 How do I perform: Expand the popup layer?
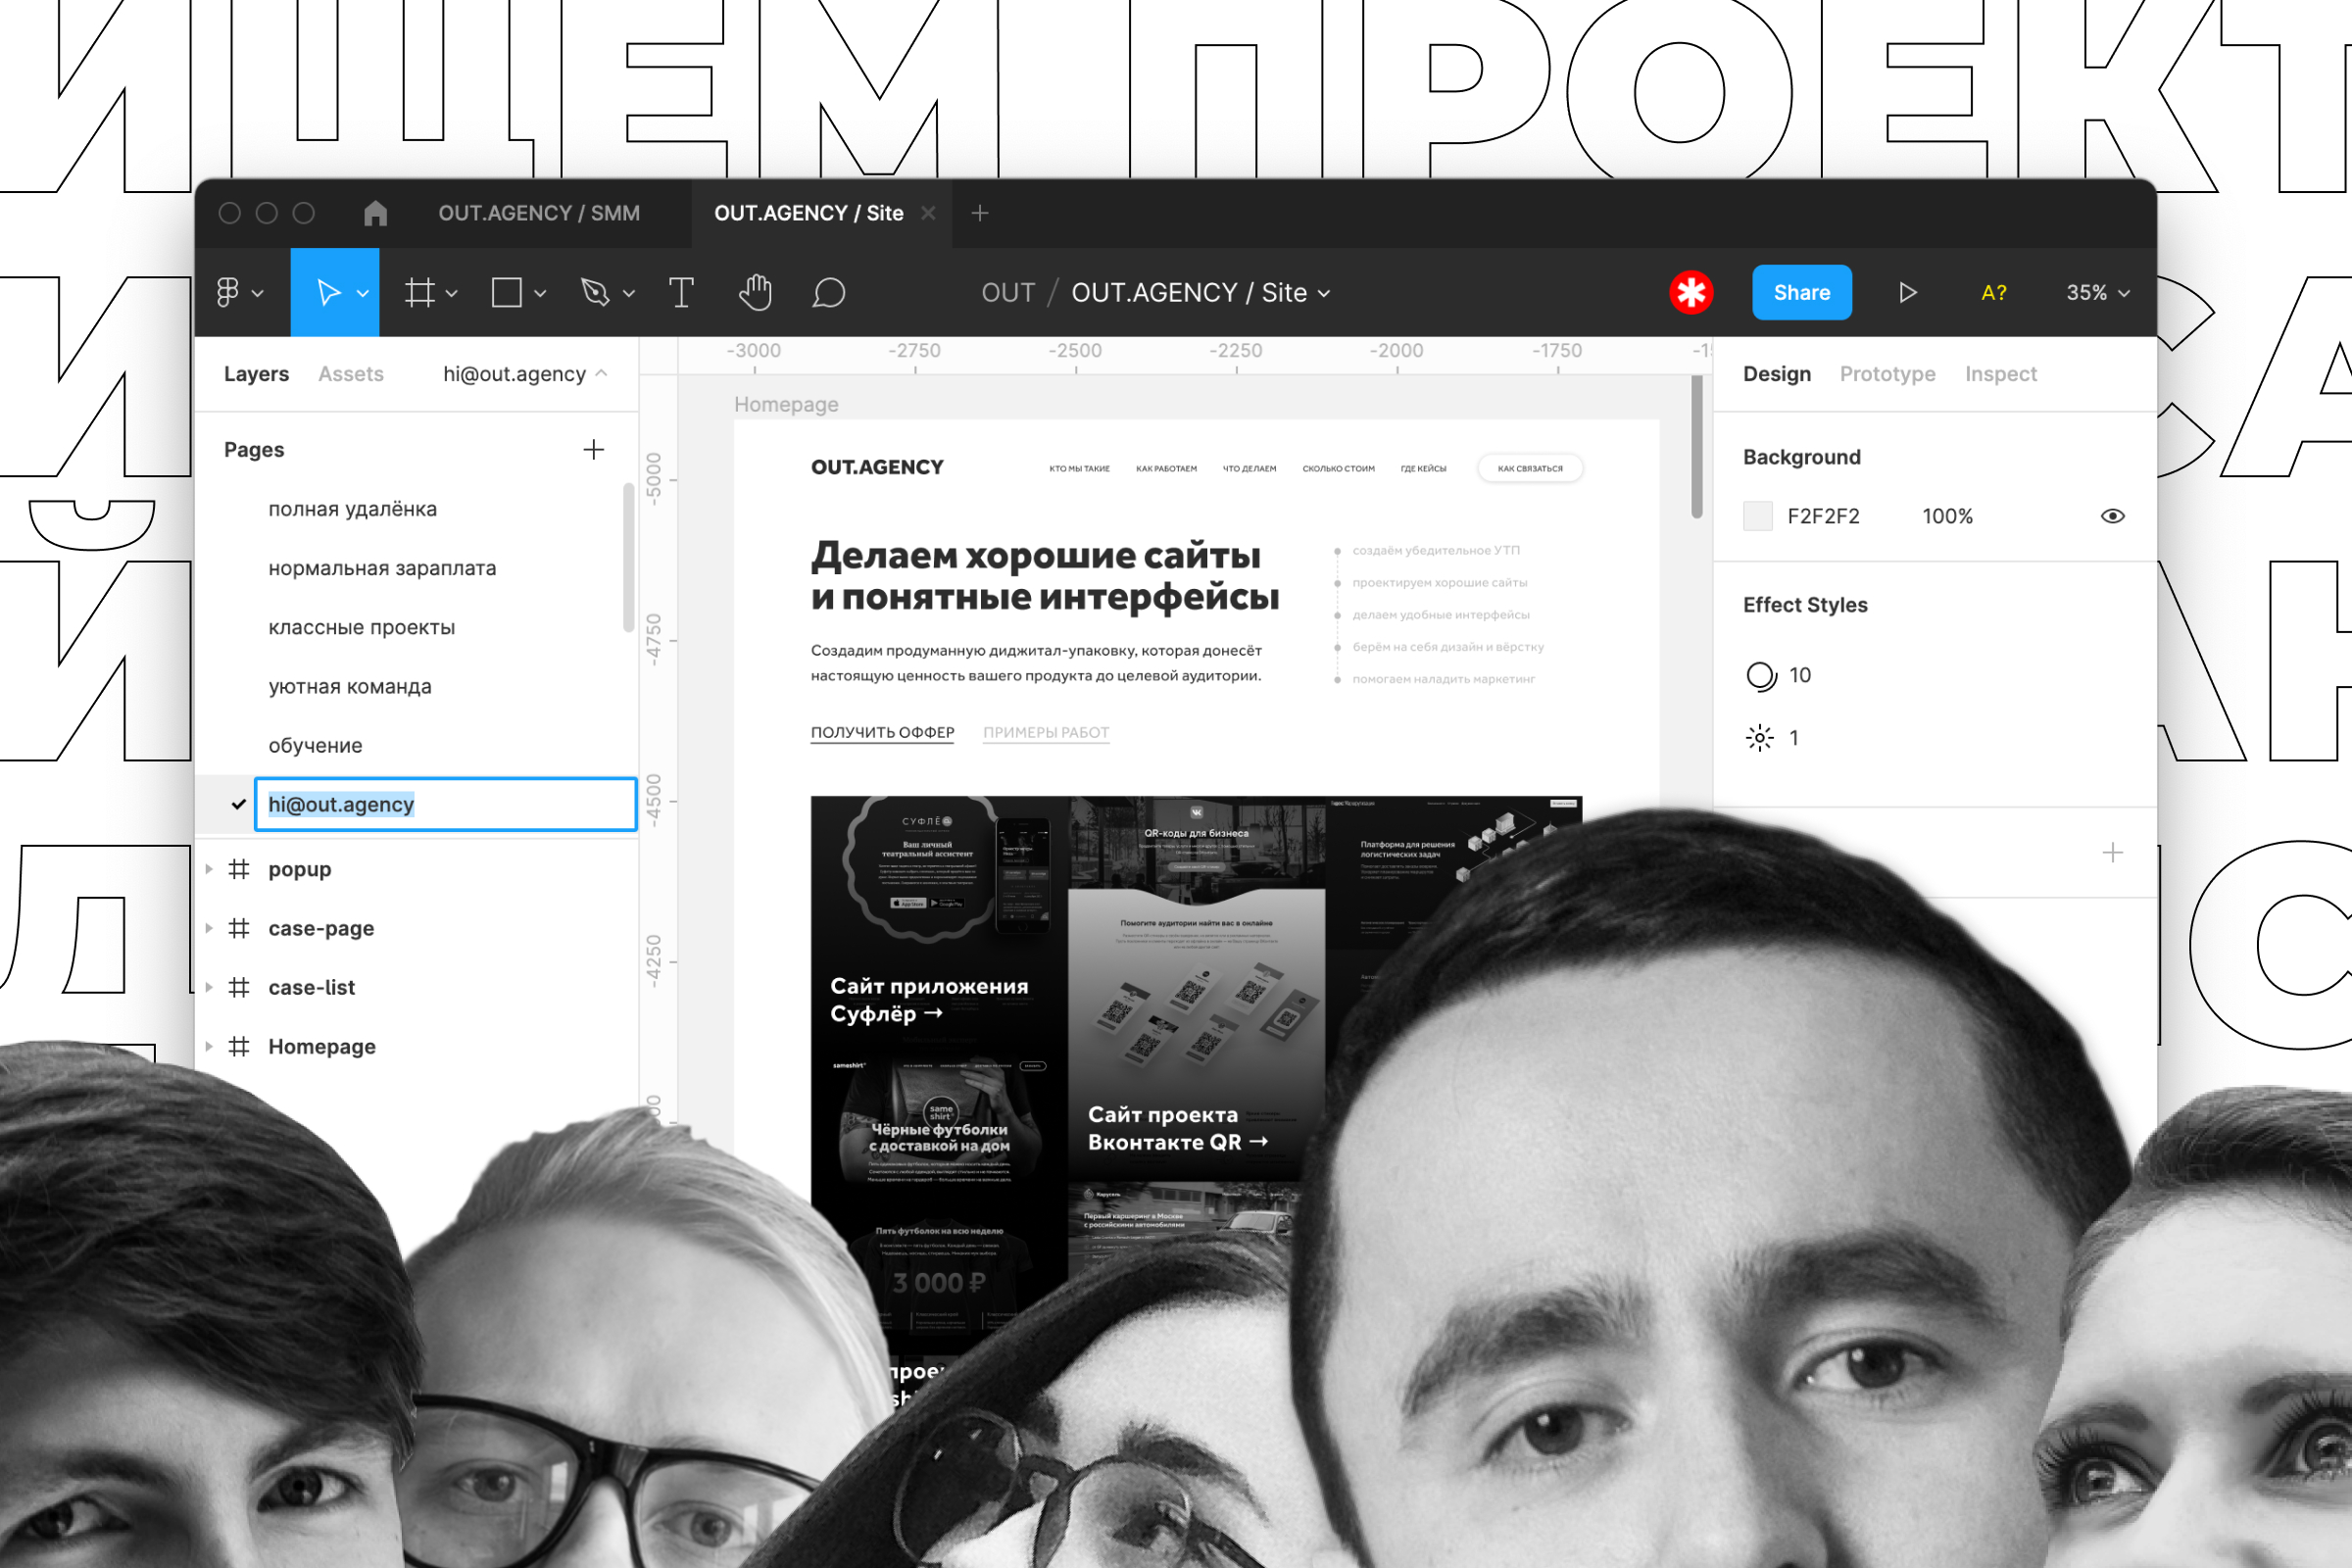209,869
